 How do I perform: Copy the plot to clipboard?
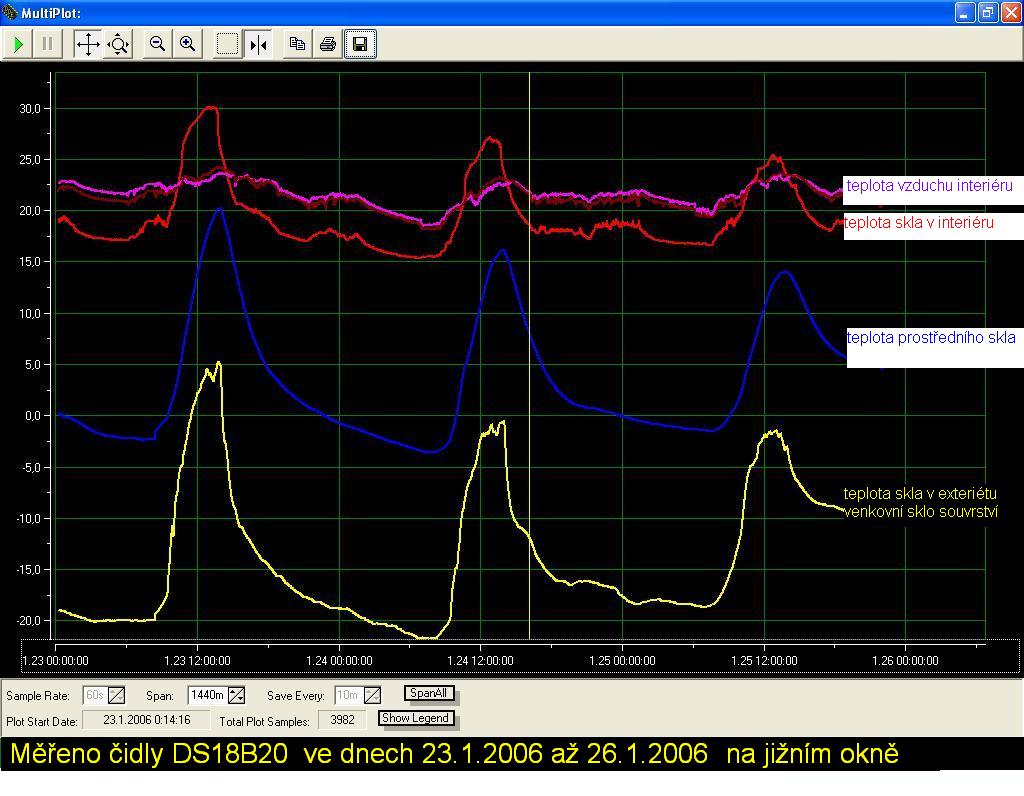pos(297,44)
